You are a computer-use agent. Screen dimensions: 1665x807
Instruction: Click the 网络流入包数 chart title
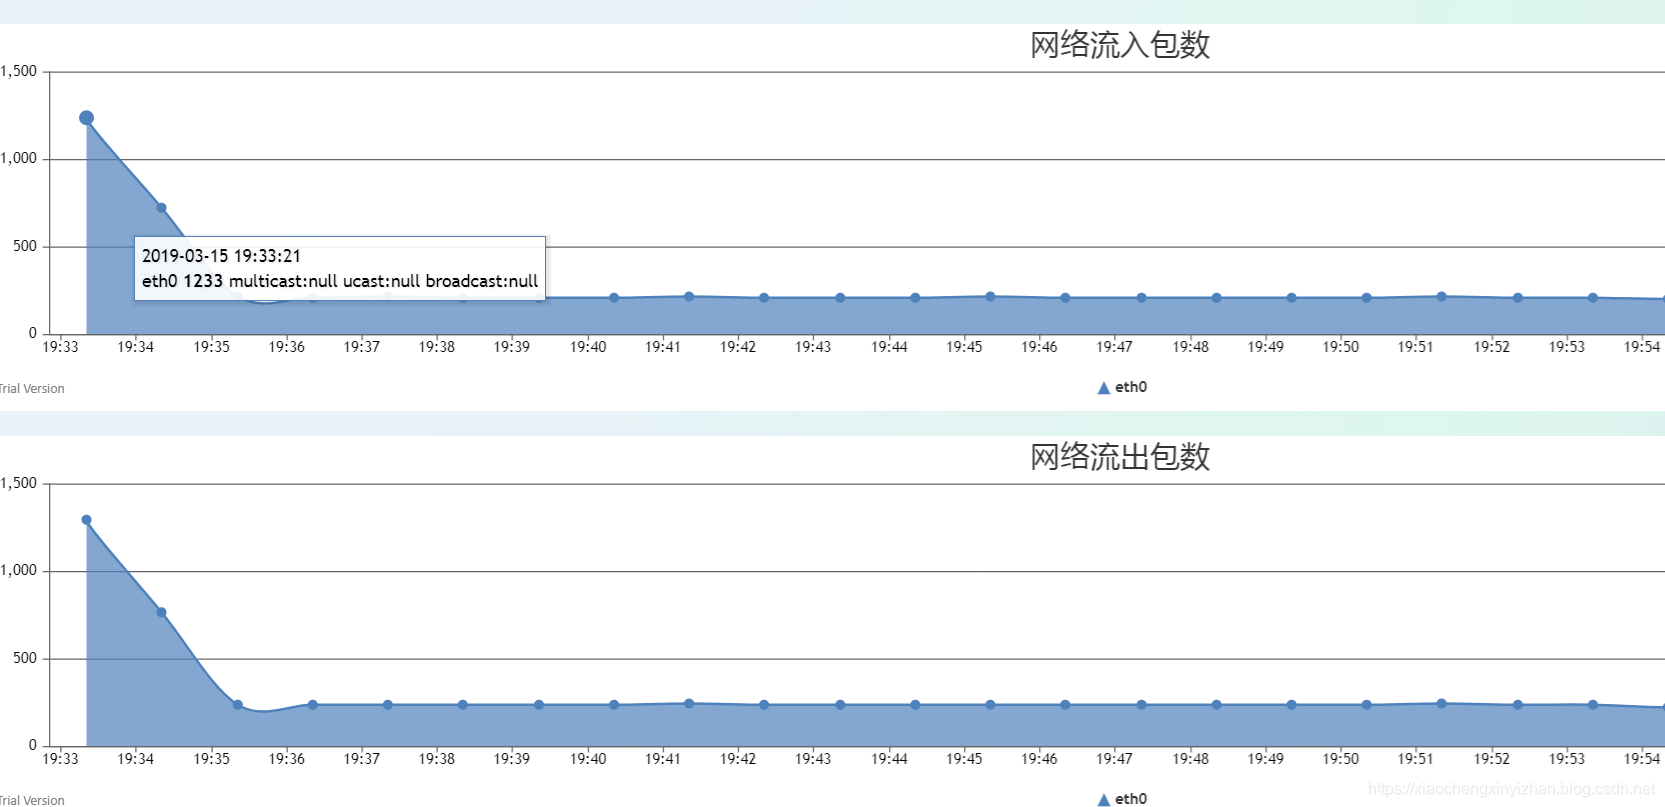point(1120,45)
